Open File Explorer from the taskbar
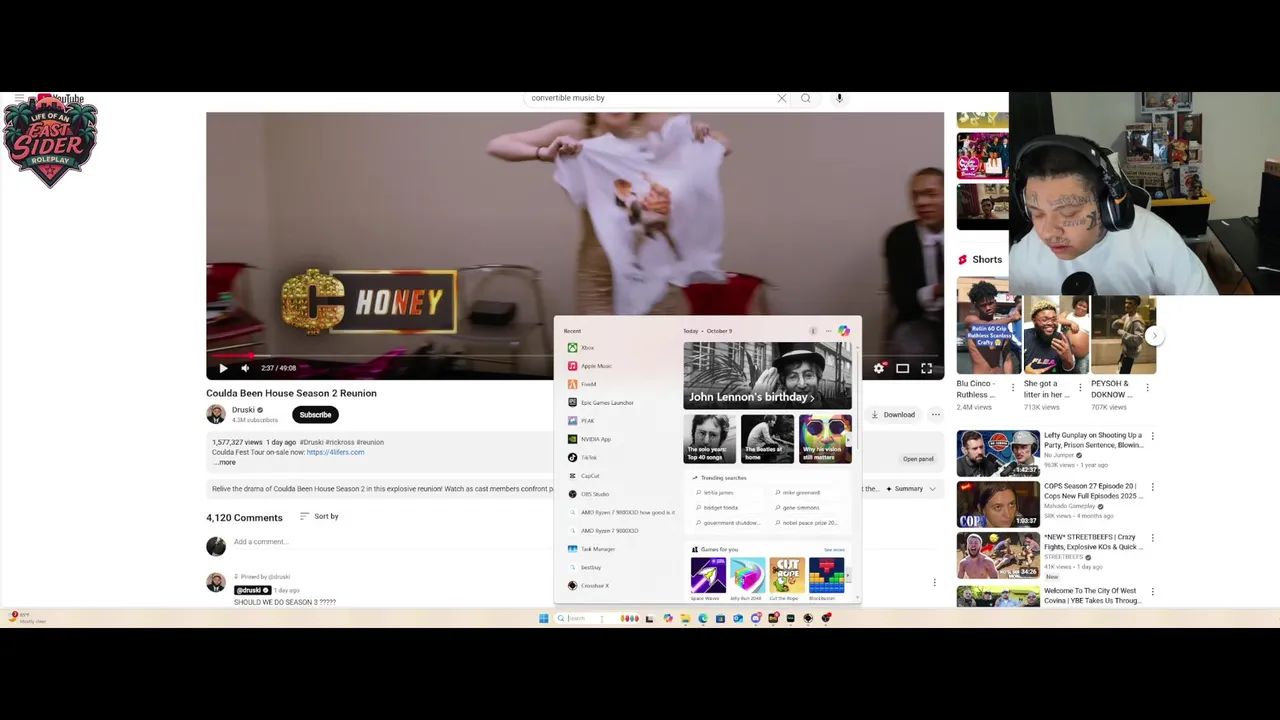Screen dimensions: 1280x720 coord(685,619)
